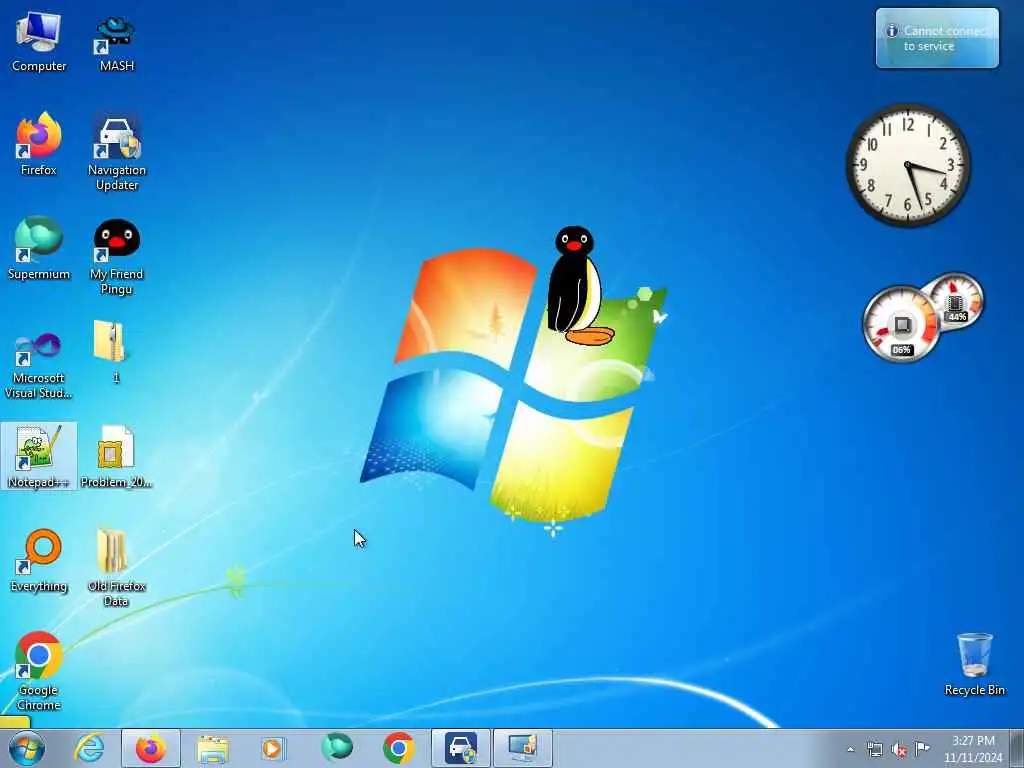This screenshot has height=768, width=1024.
Task: Show hidden system tray icons
Action: 850,749
